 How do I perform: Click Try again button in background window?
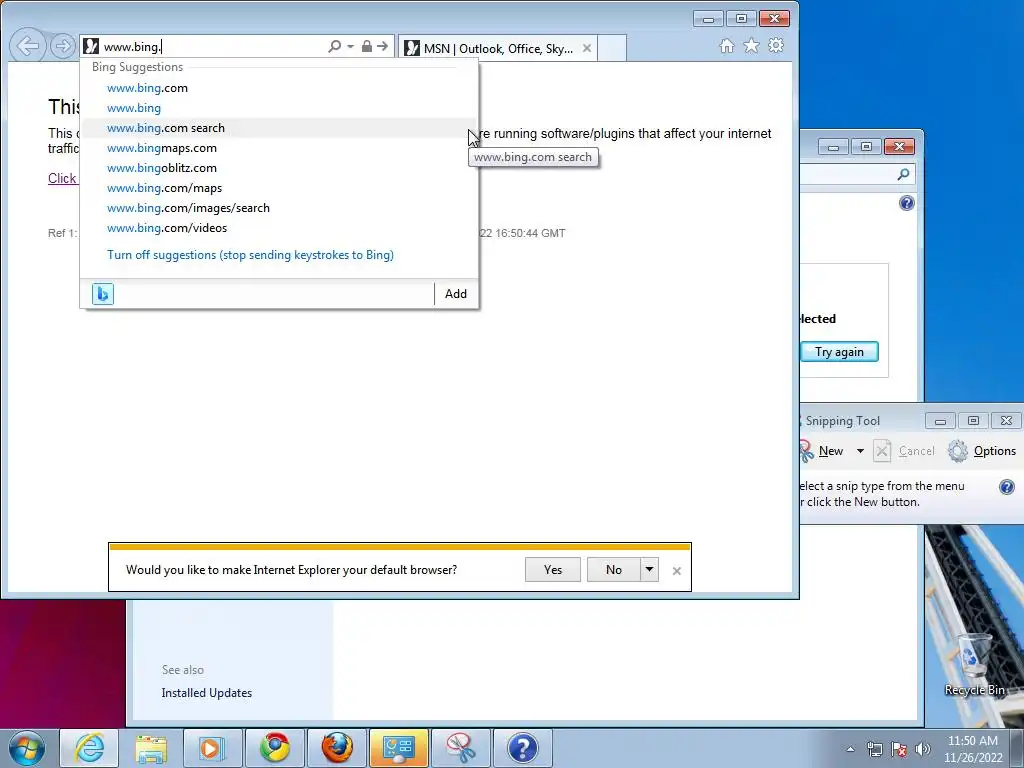(x=839, y=352)
